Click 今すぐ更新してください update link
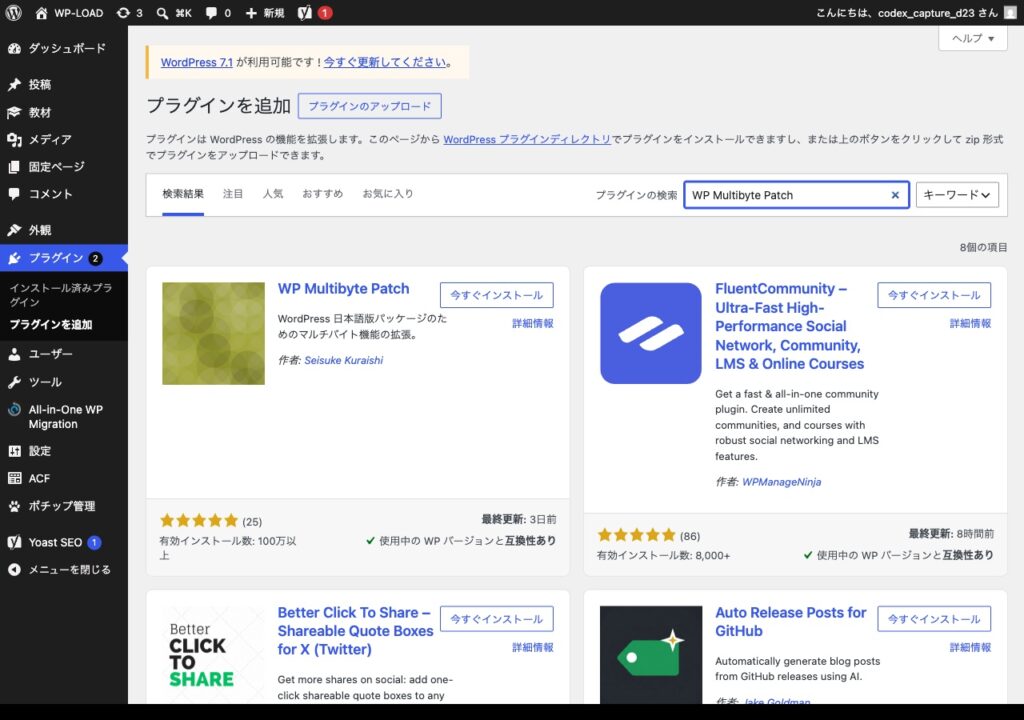This screenshot has height=720, width=1024. tap(385, 62)
